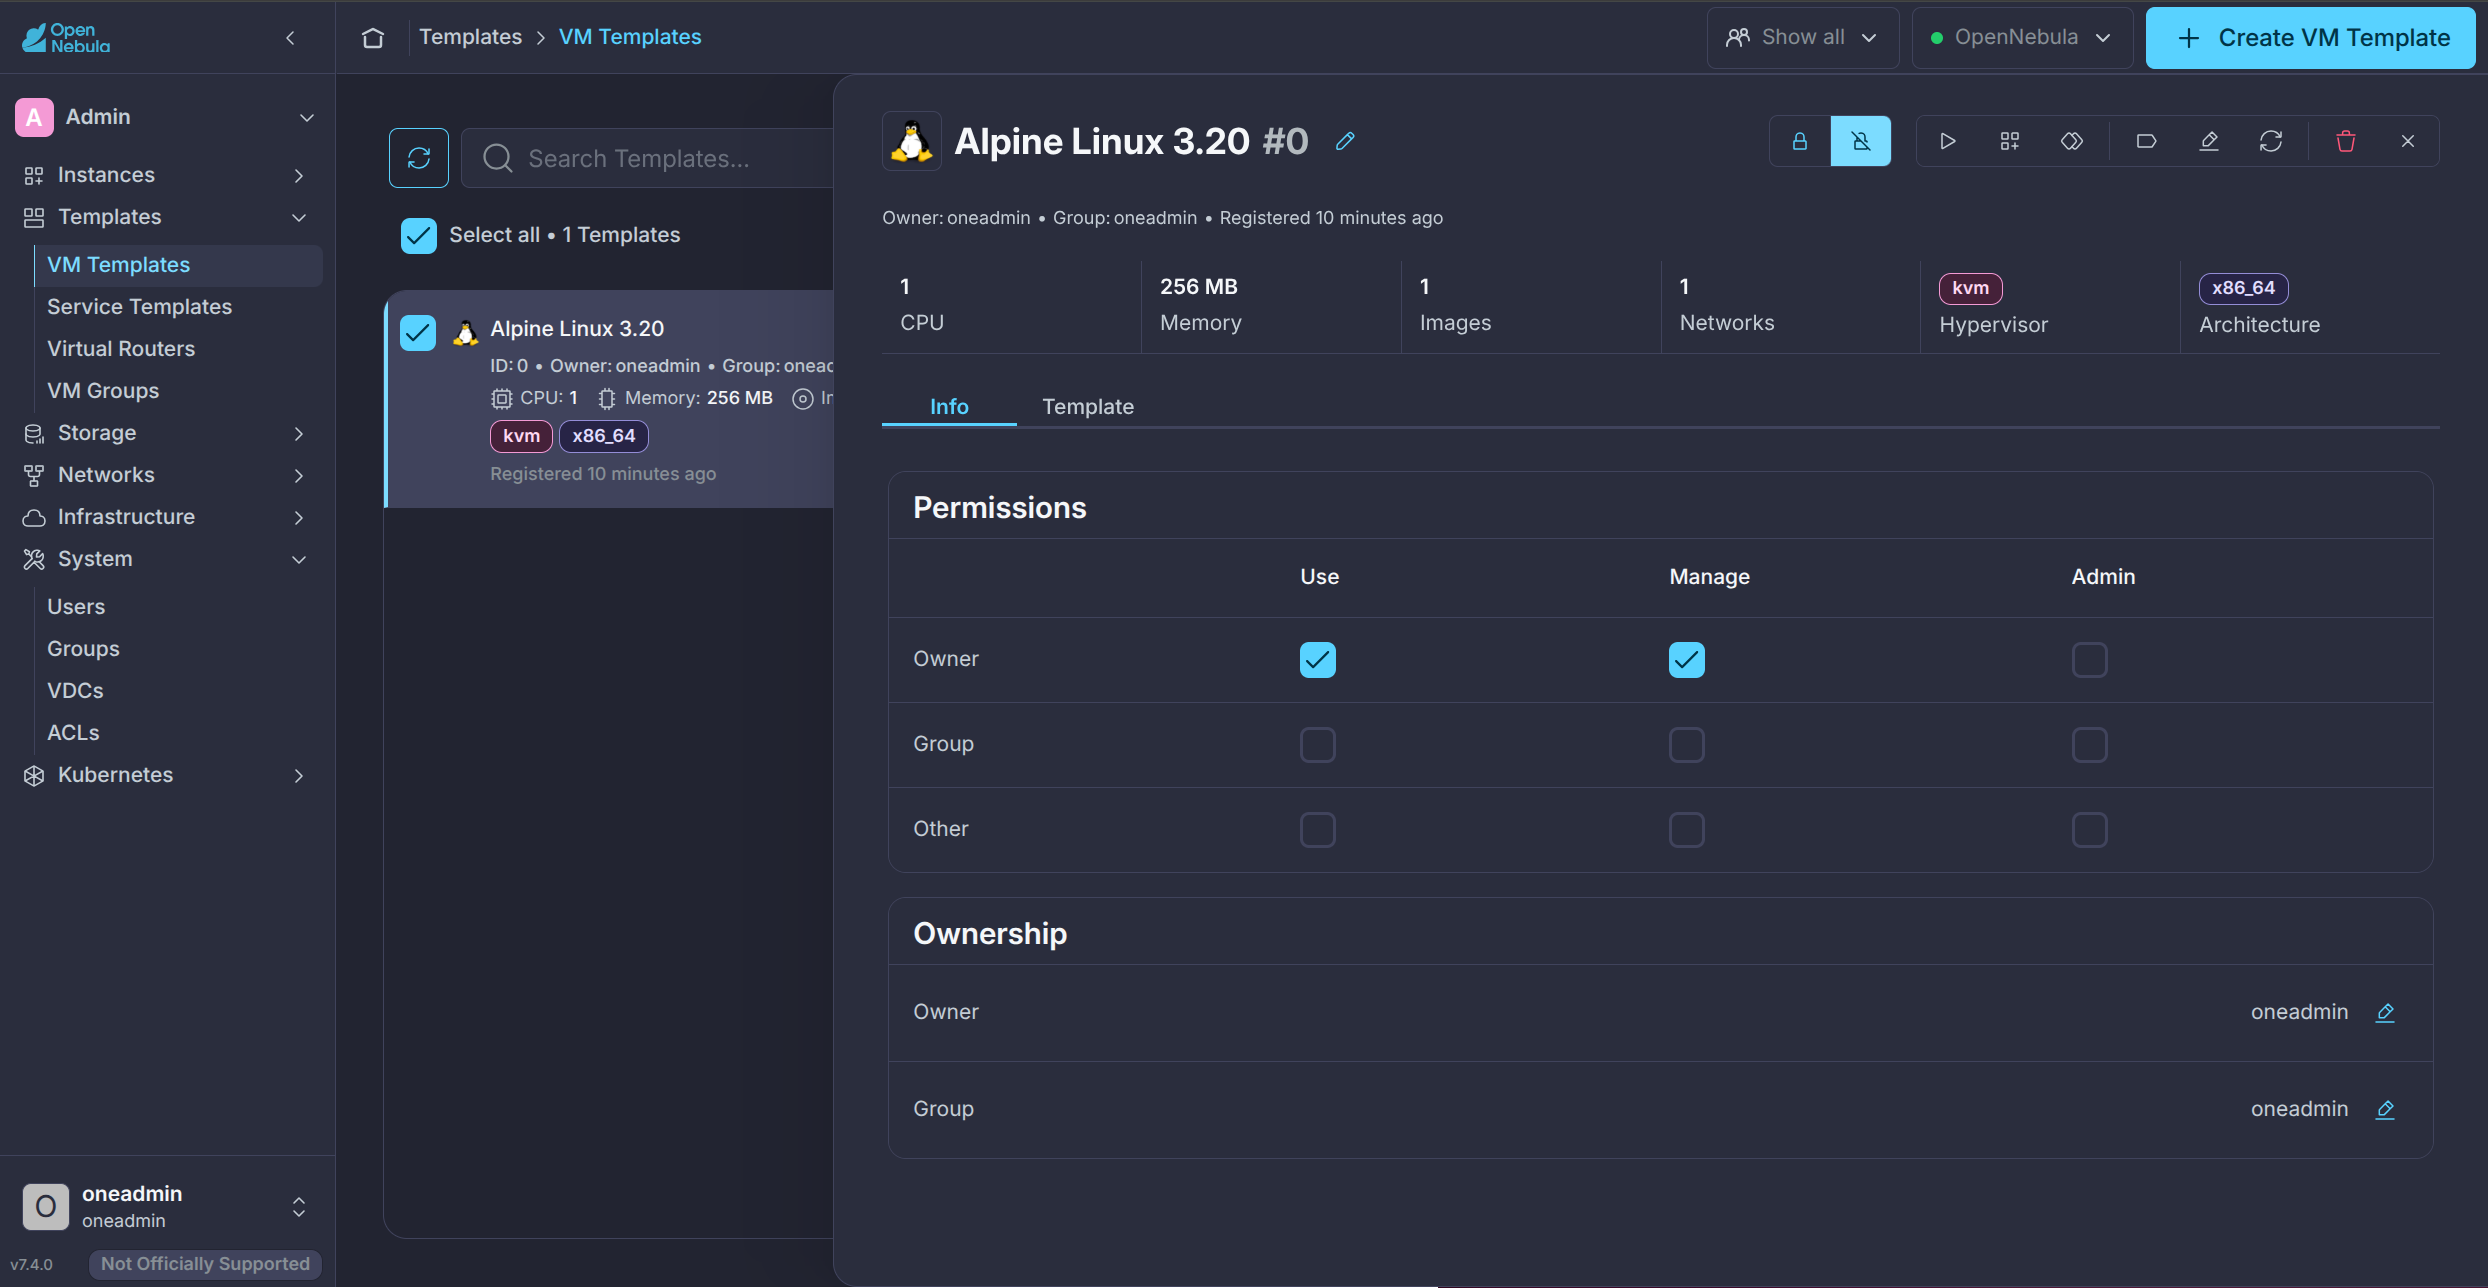Lock the Alpine Linux template

1800,141
